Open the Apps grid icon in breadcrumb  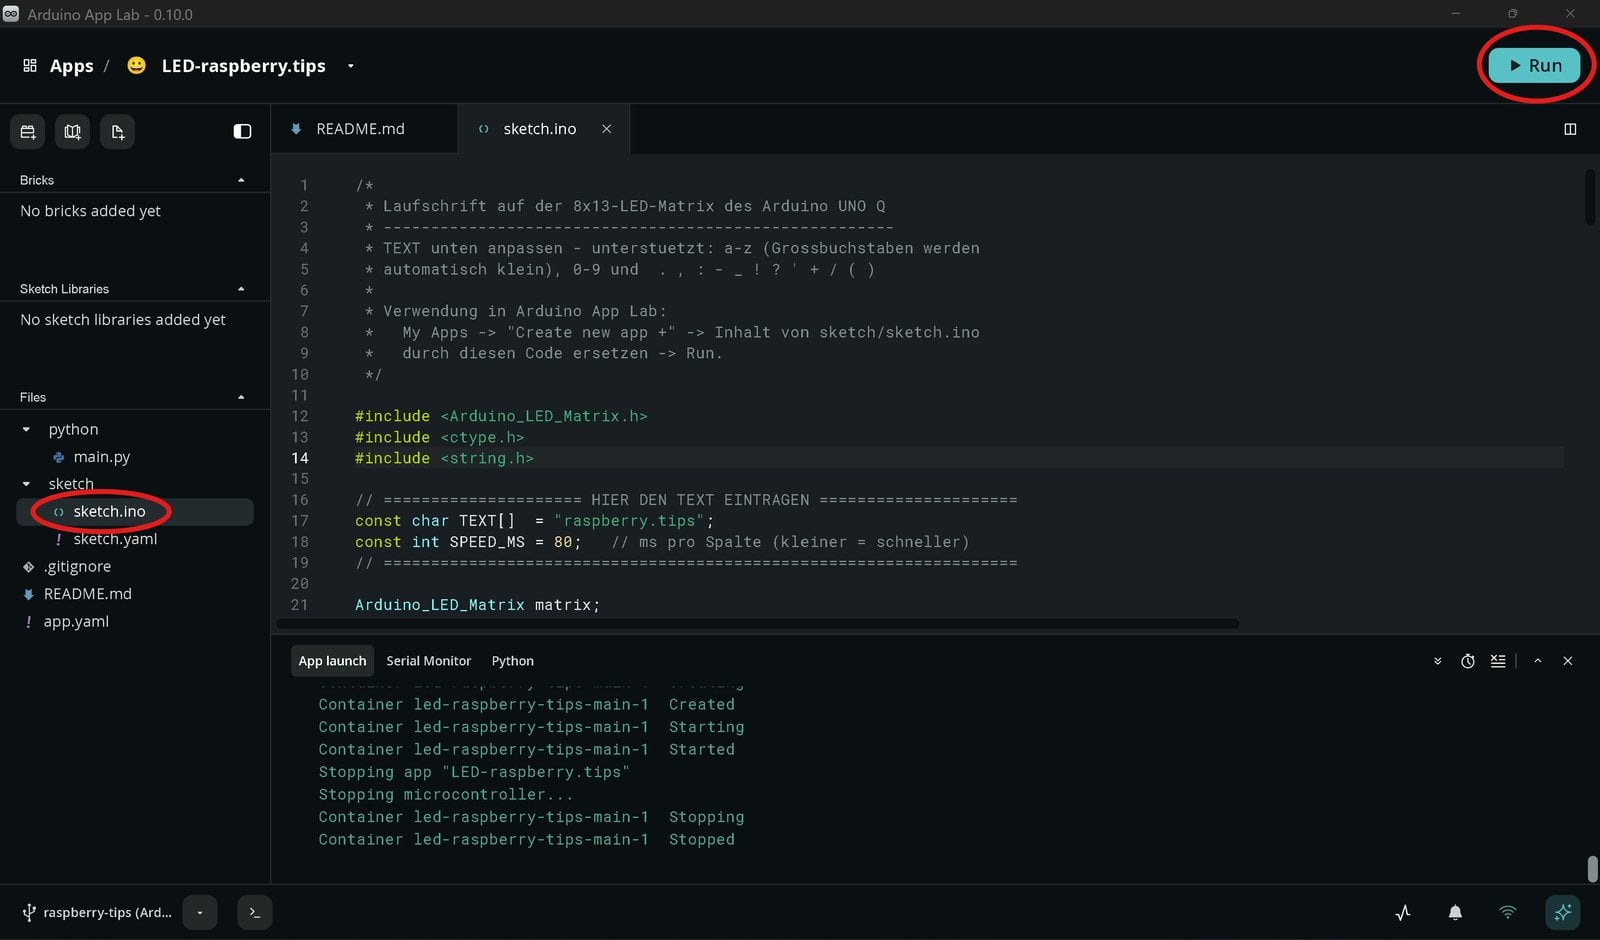[x=30, y=65]
